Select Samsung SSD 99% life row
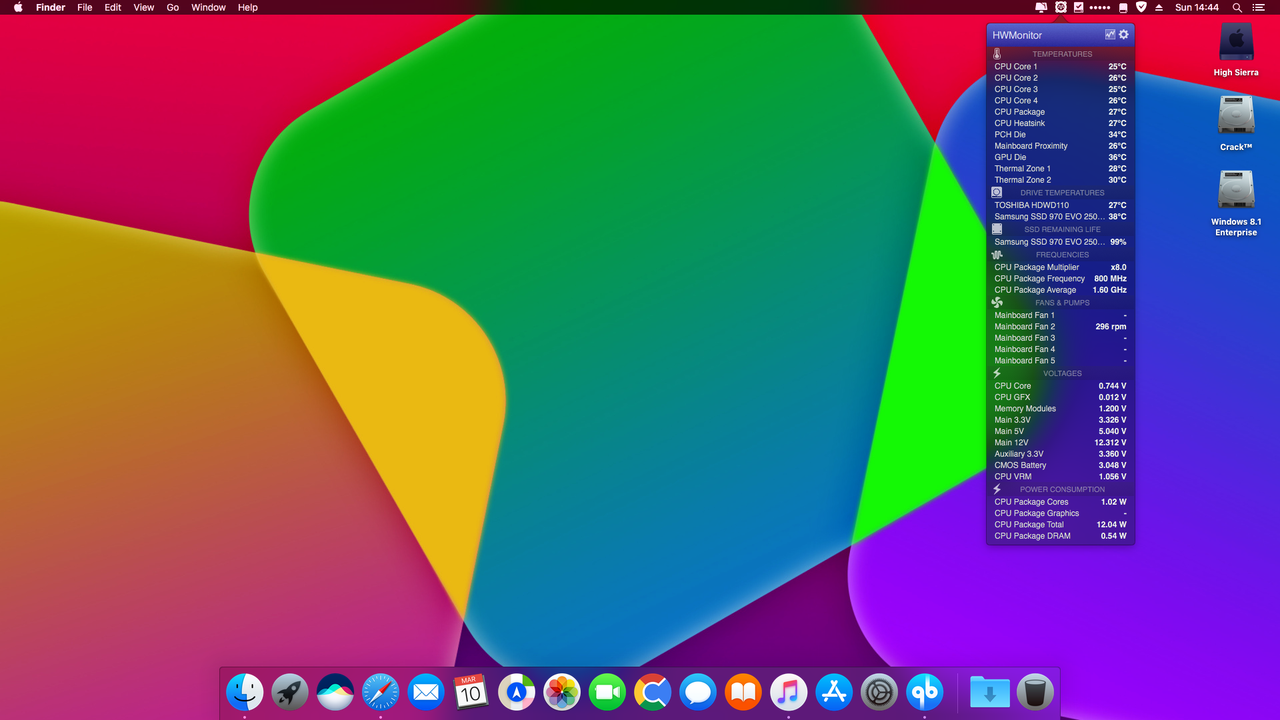 pyautogui.click(x=1060, y=242)
